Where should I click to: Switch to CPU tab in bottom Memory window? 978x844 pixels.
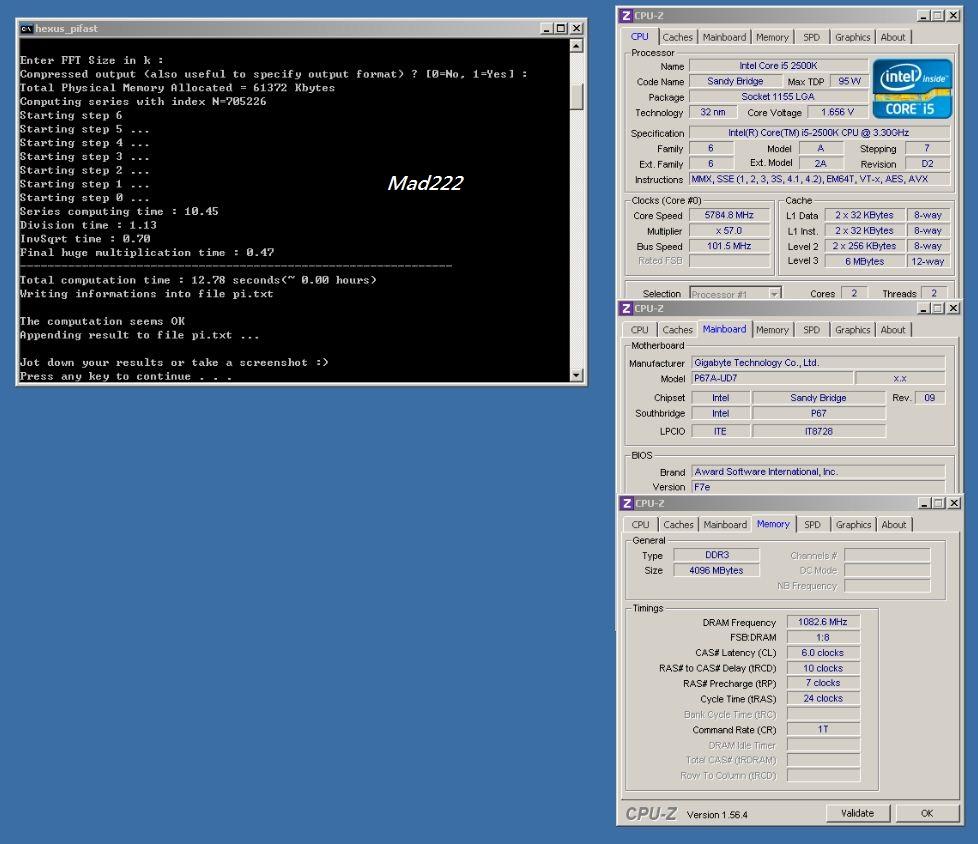tap(641, 525)
